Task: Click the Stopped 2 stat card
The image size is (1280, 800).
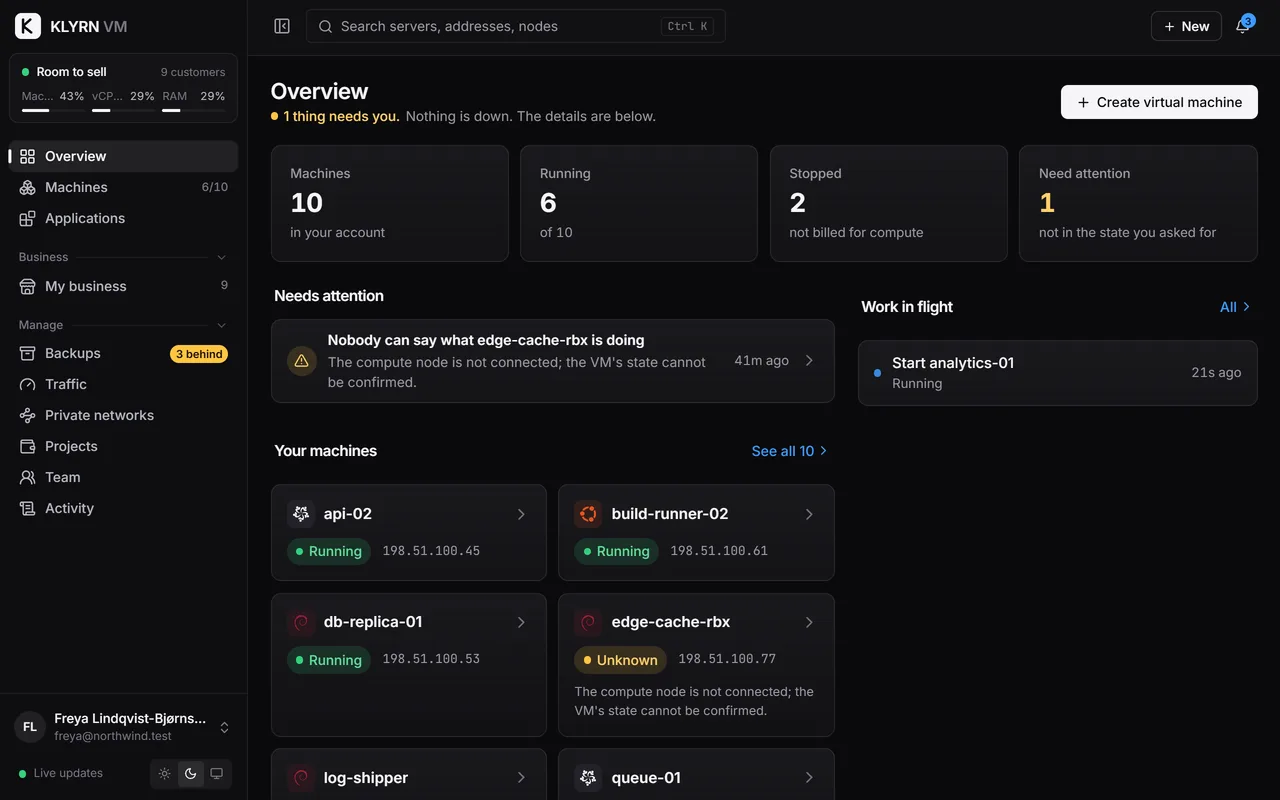Action: [x=889, y=203]
